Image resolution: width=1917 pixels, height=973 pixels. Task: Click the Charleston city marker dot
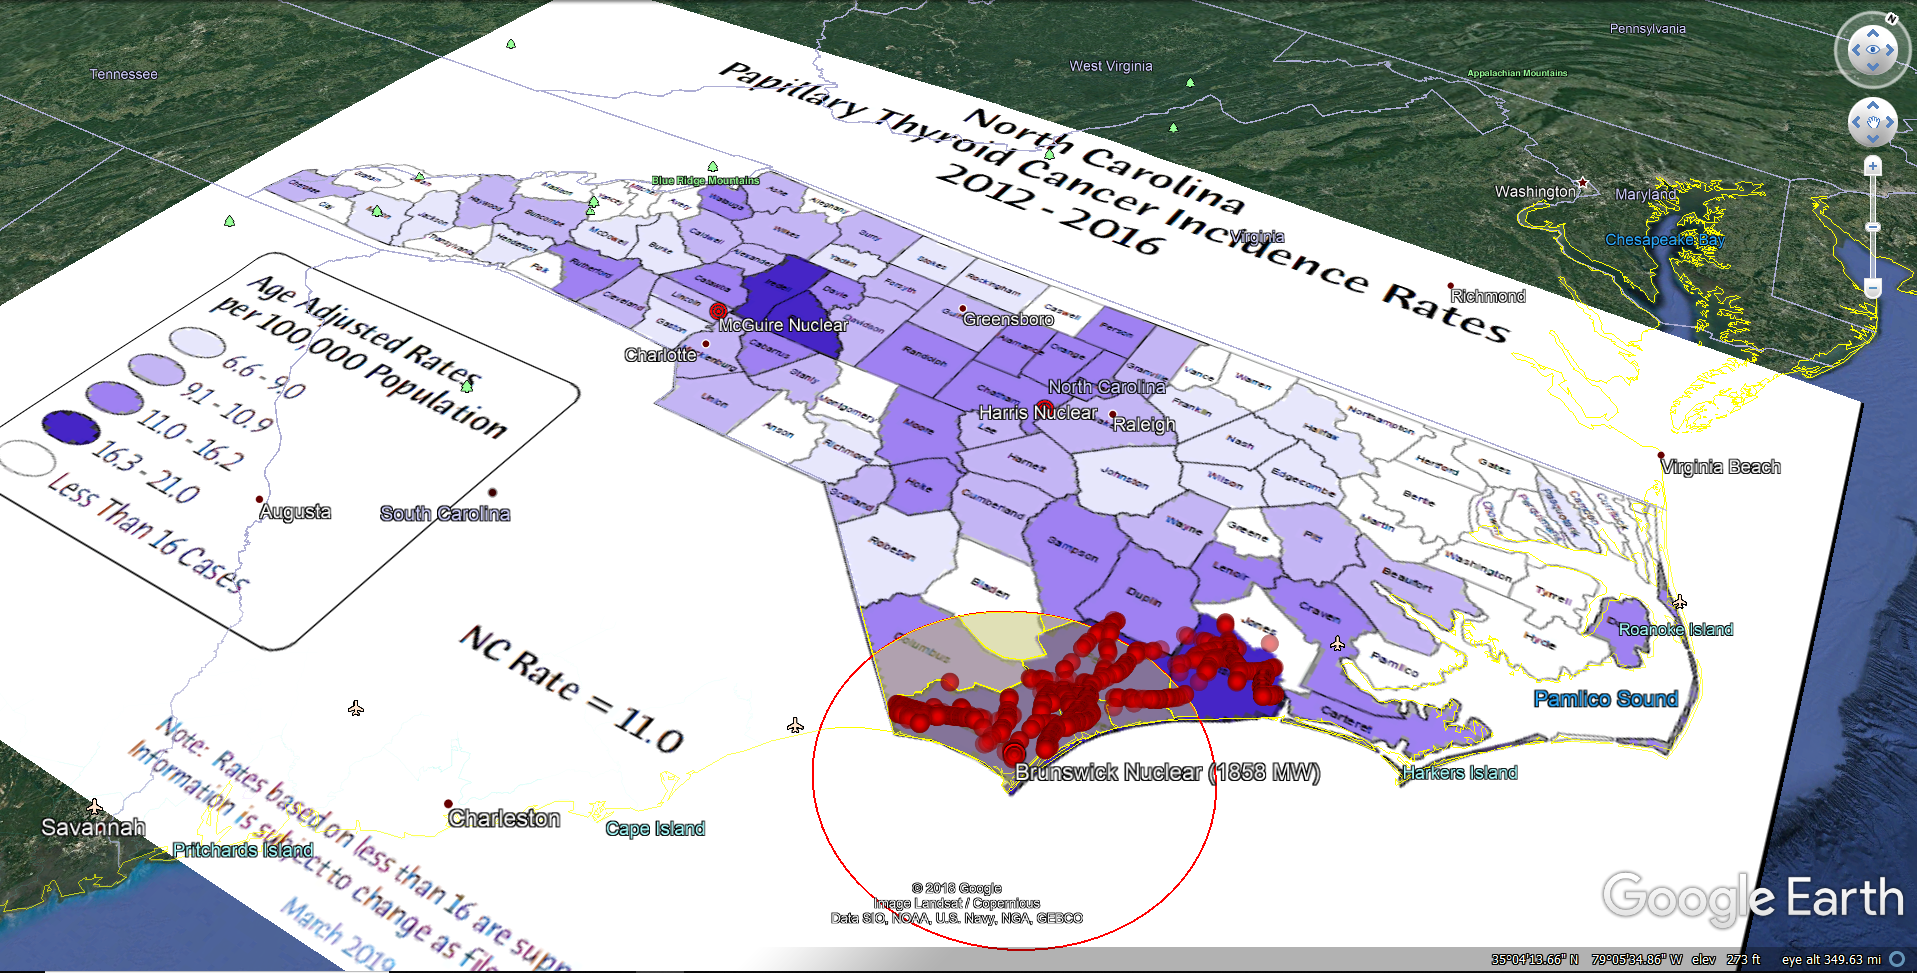448,804
